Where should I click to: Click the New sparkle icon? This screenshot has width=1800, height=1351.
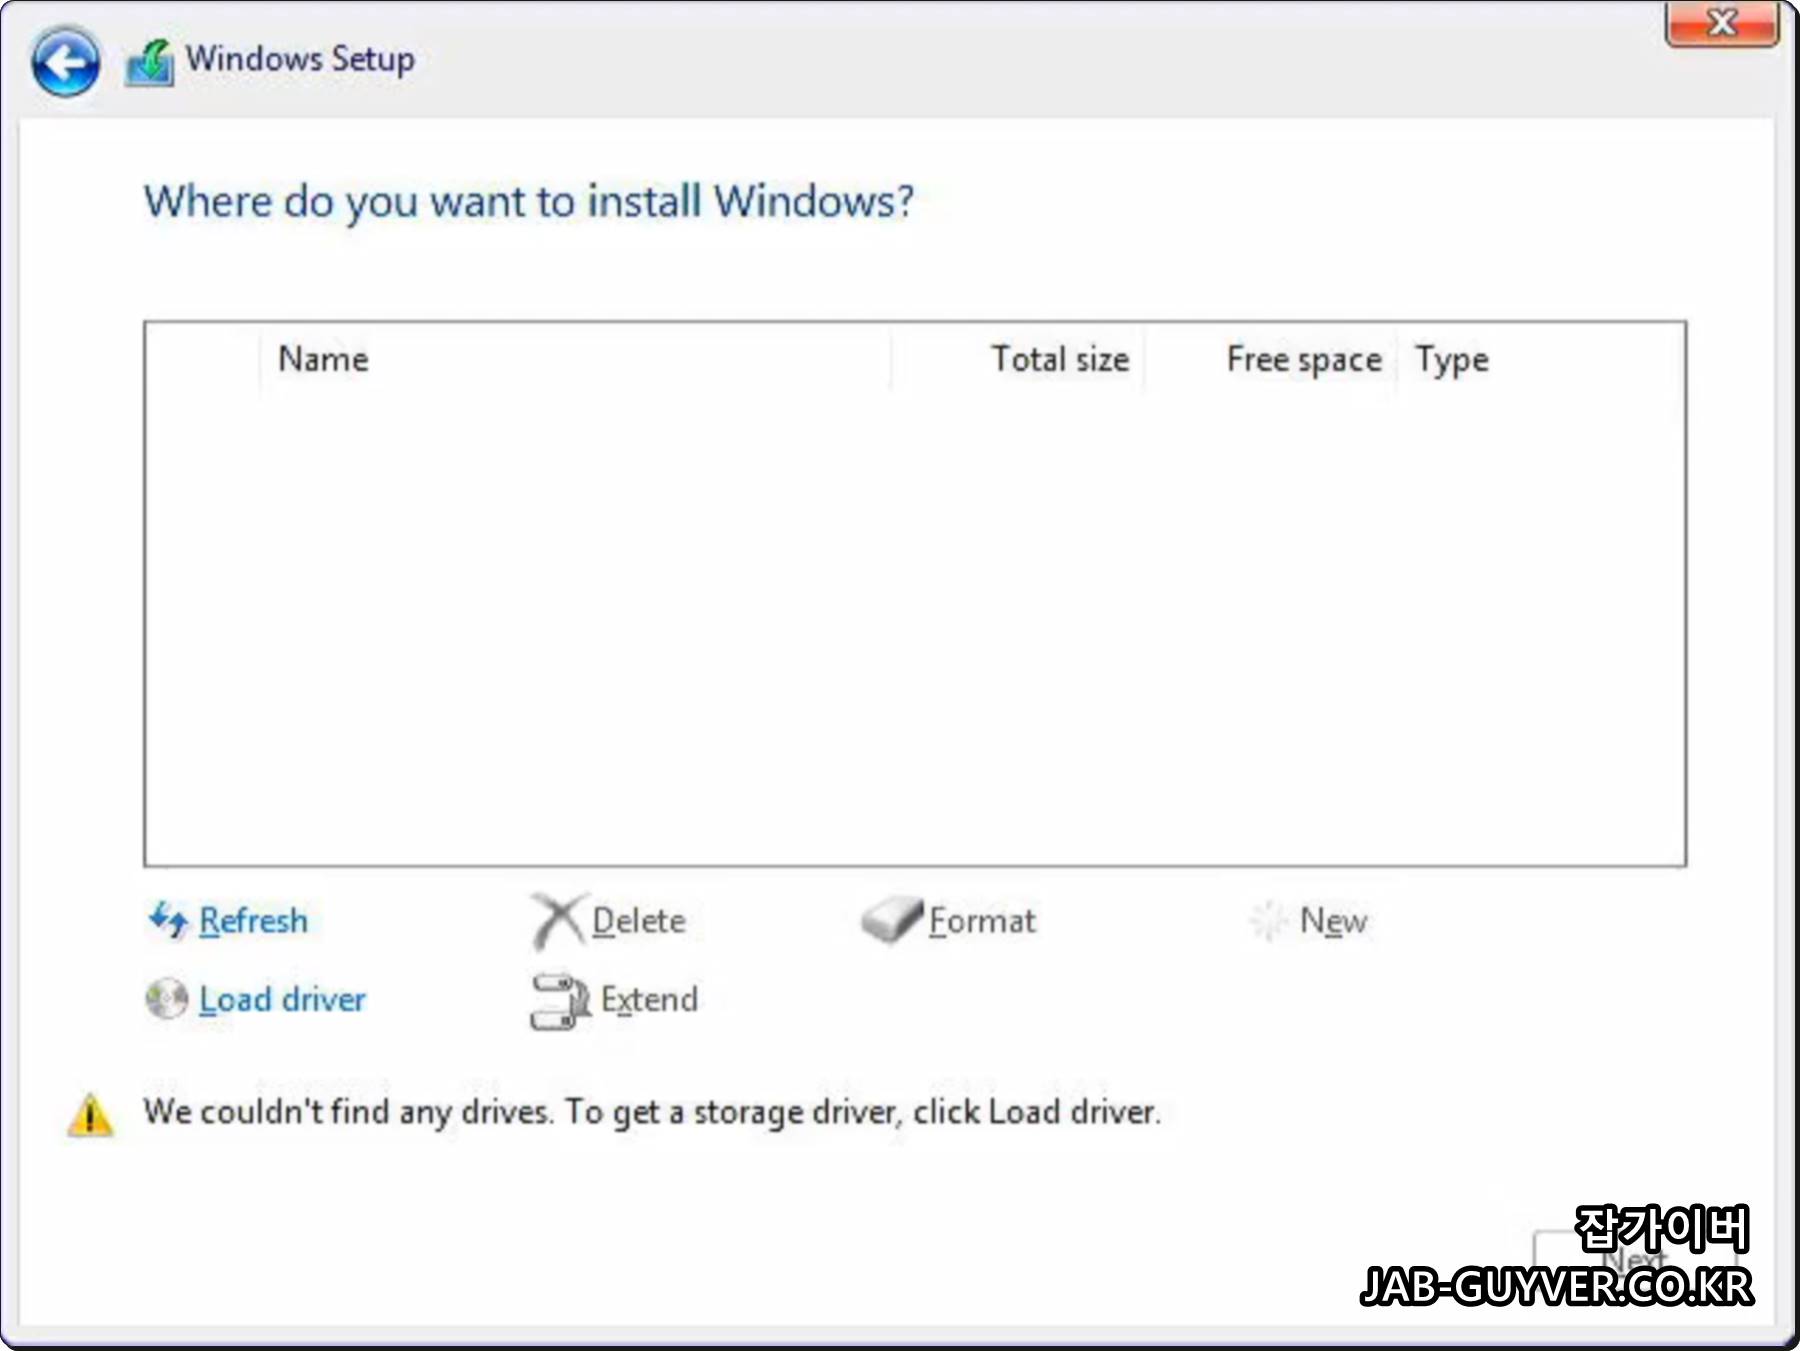pyautogui.click(x=1268, y=920)
